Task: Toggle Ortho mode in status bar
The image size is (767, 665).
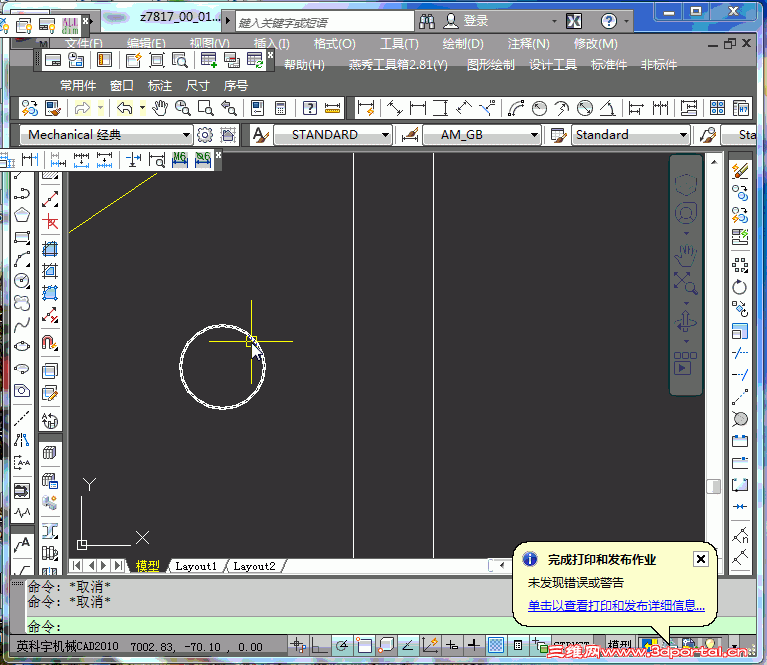Action: [x=319, y=646]
